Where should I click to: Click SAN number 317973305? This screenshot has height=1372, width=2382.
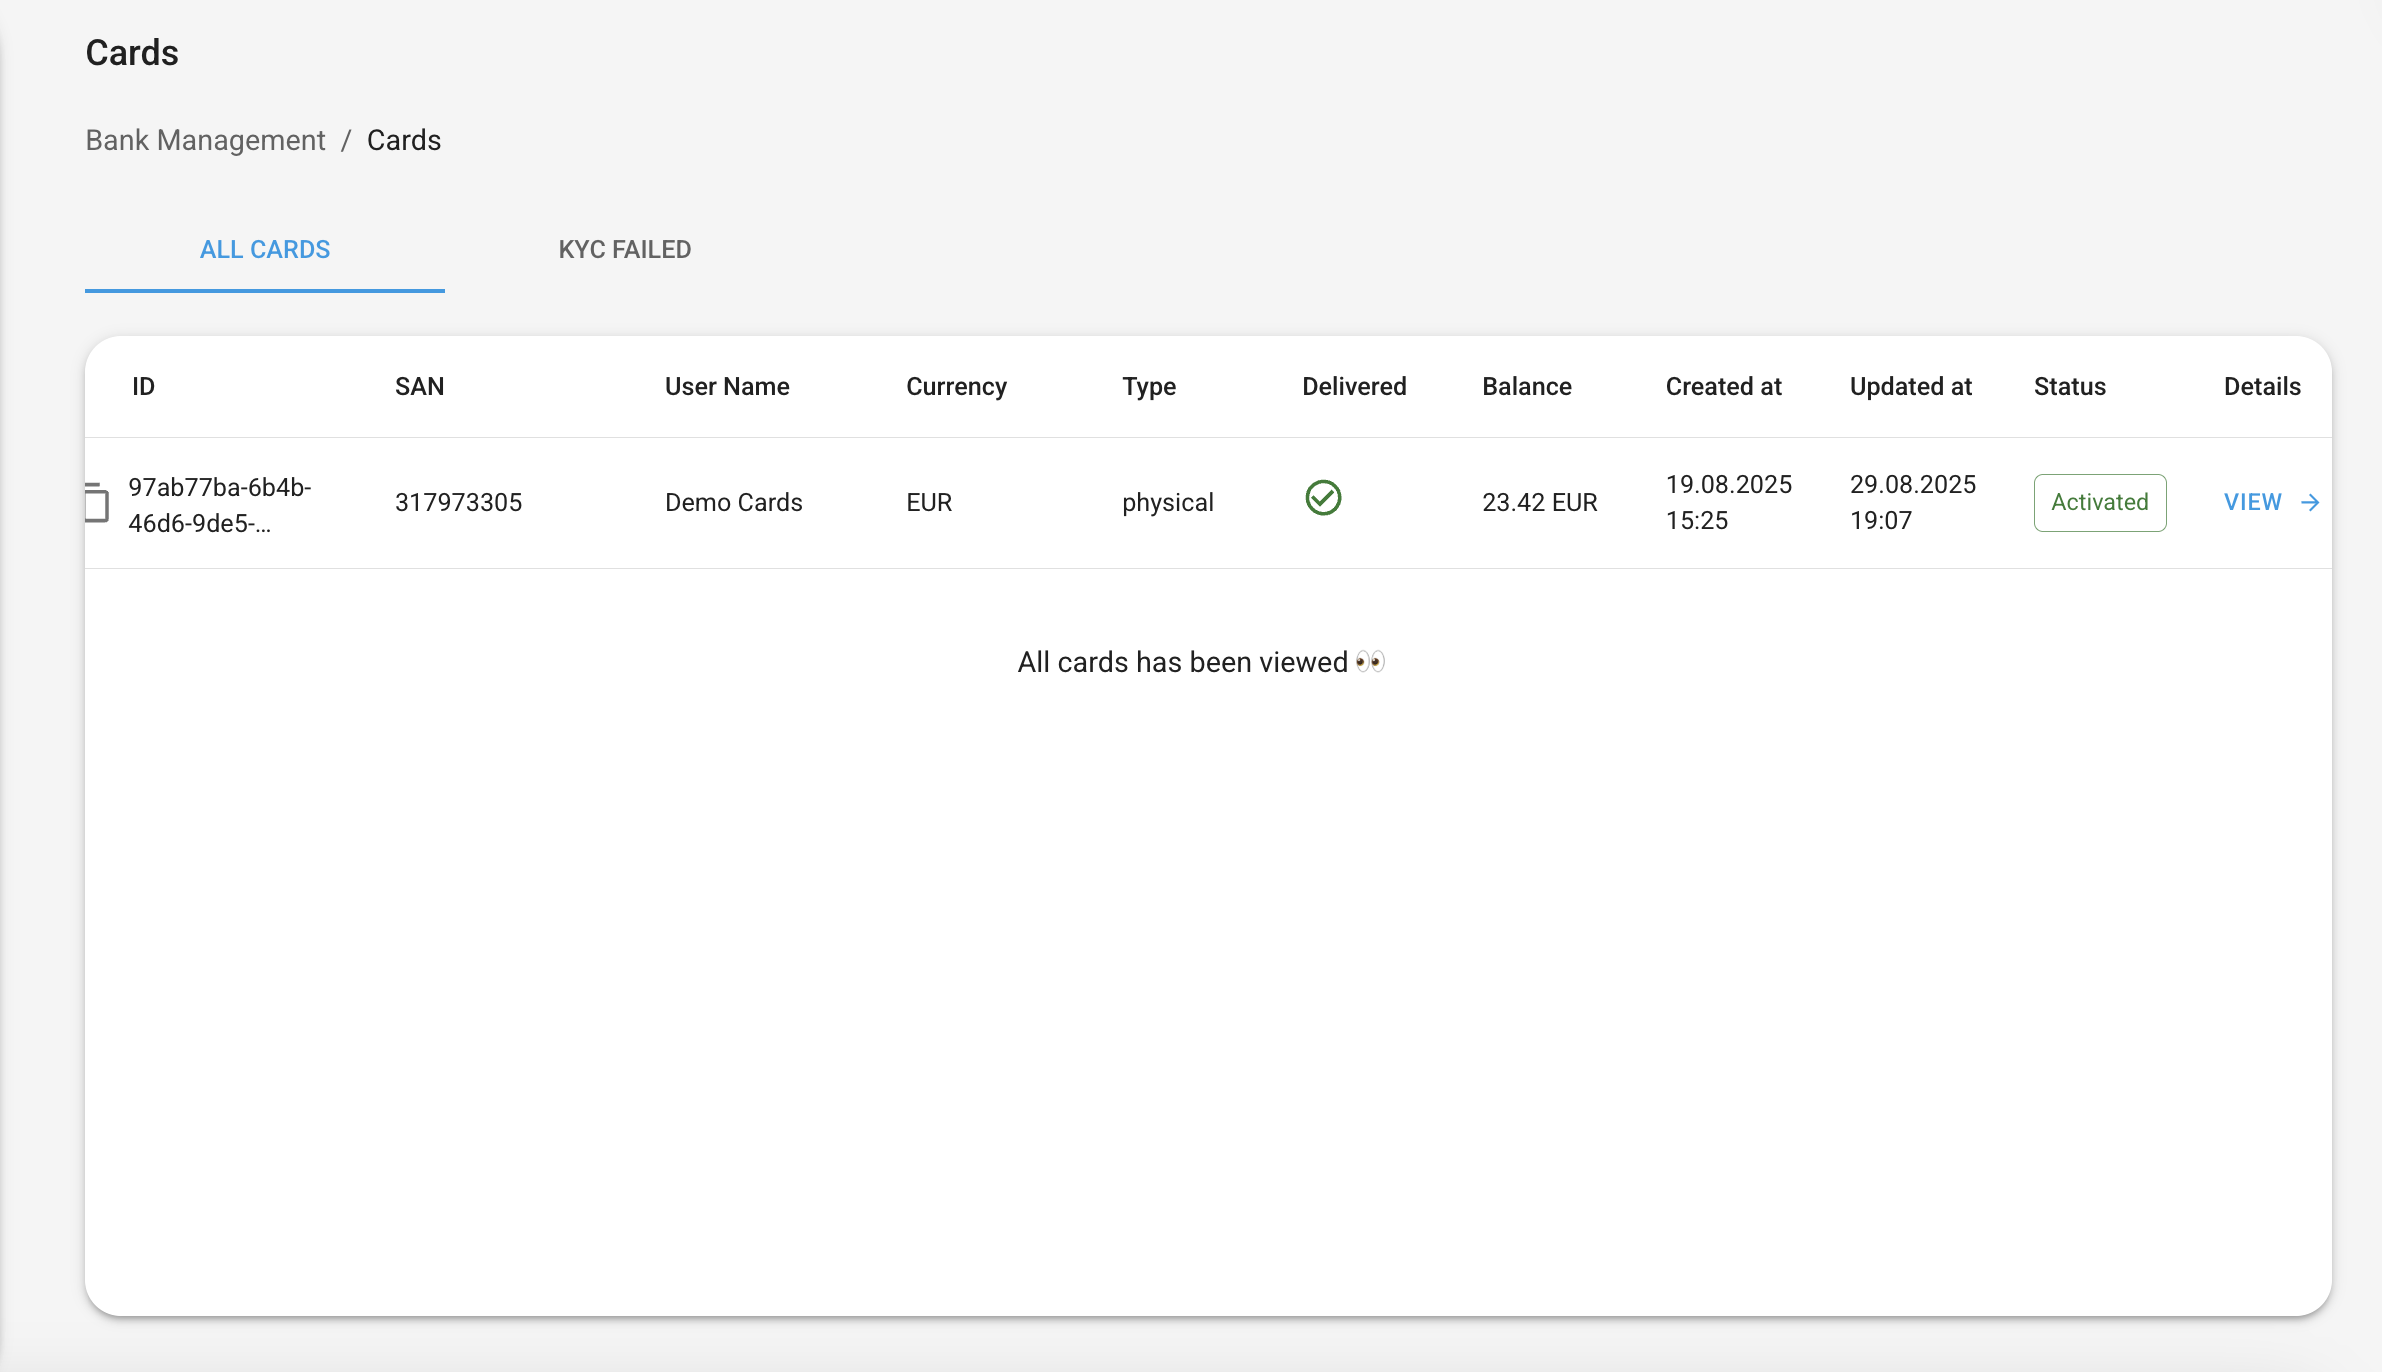point(458,502)
